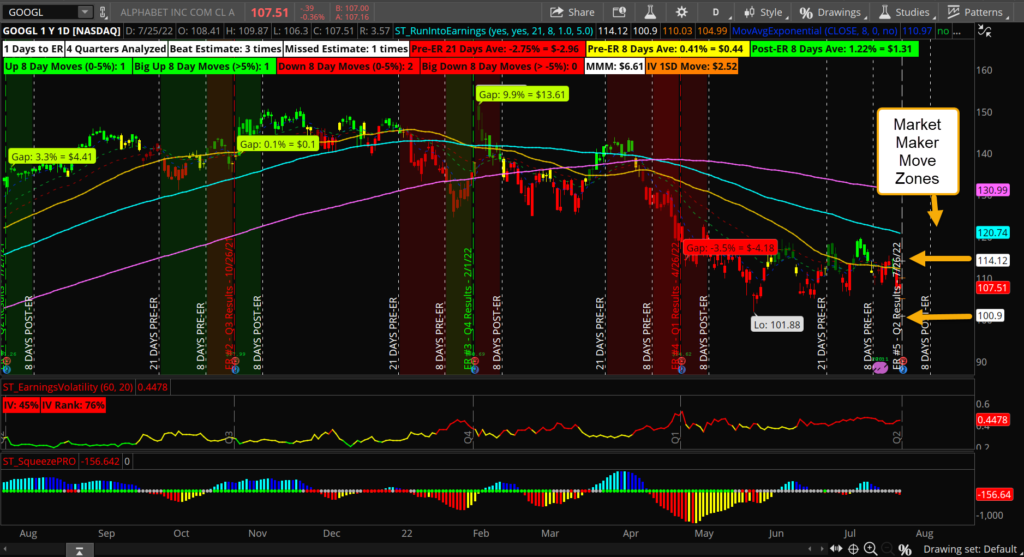
Task: Click the 'IV 1SD Move: $2.52' label
Action: point(692,67)
